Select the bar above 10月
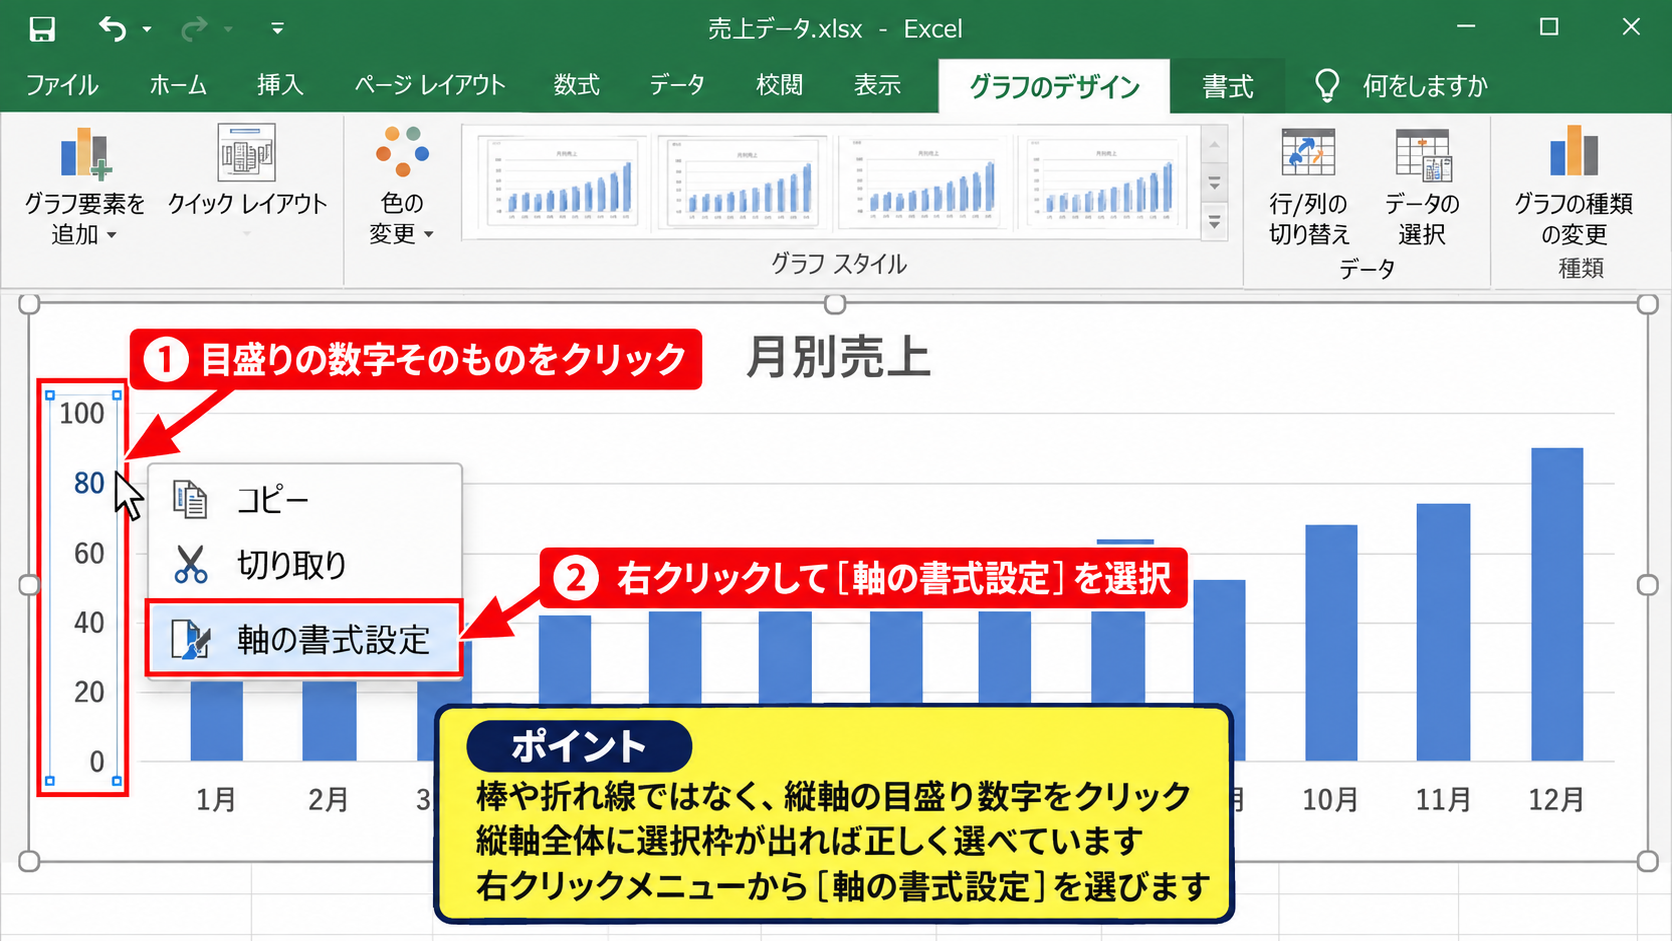The height and width of the screenshot is (941, 1672). 1331,643
